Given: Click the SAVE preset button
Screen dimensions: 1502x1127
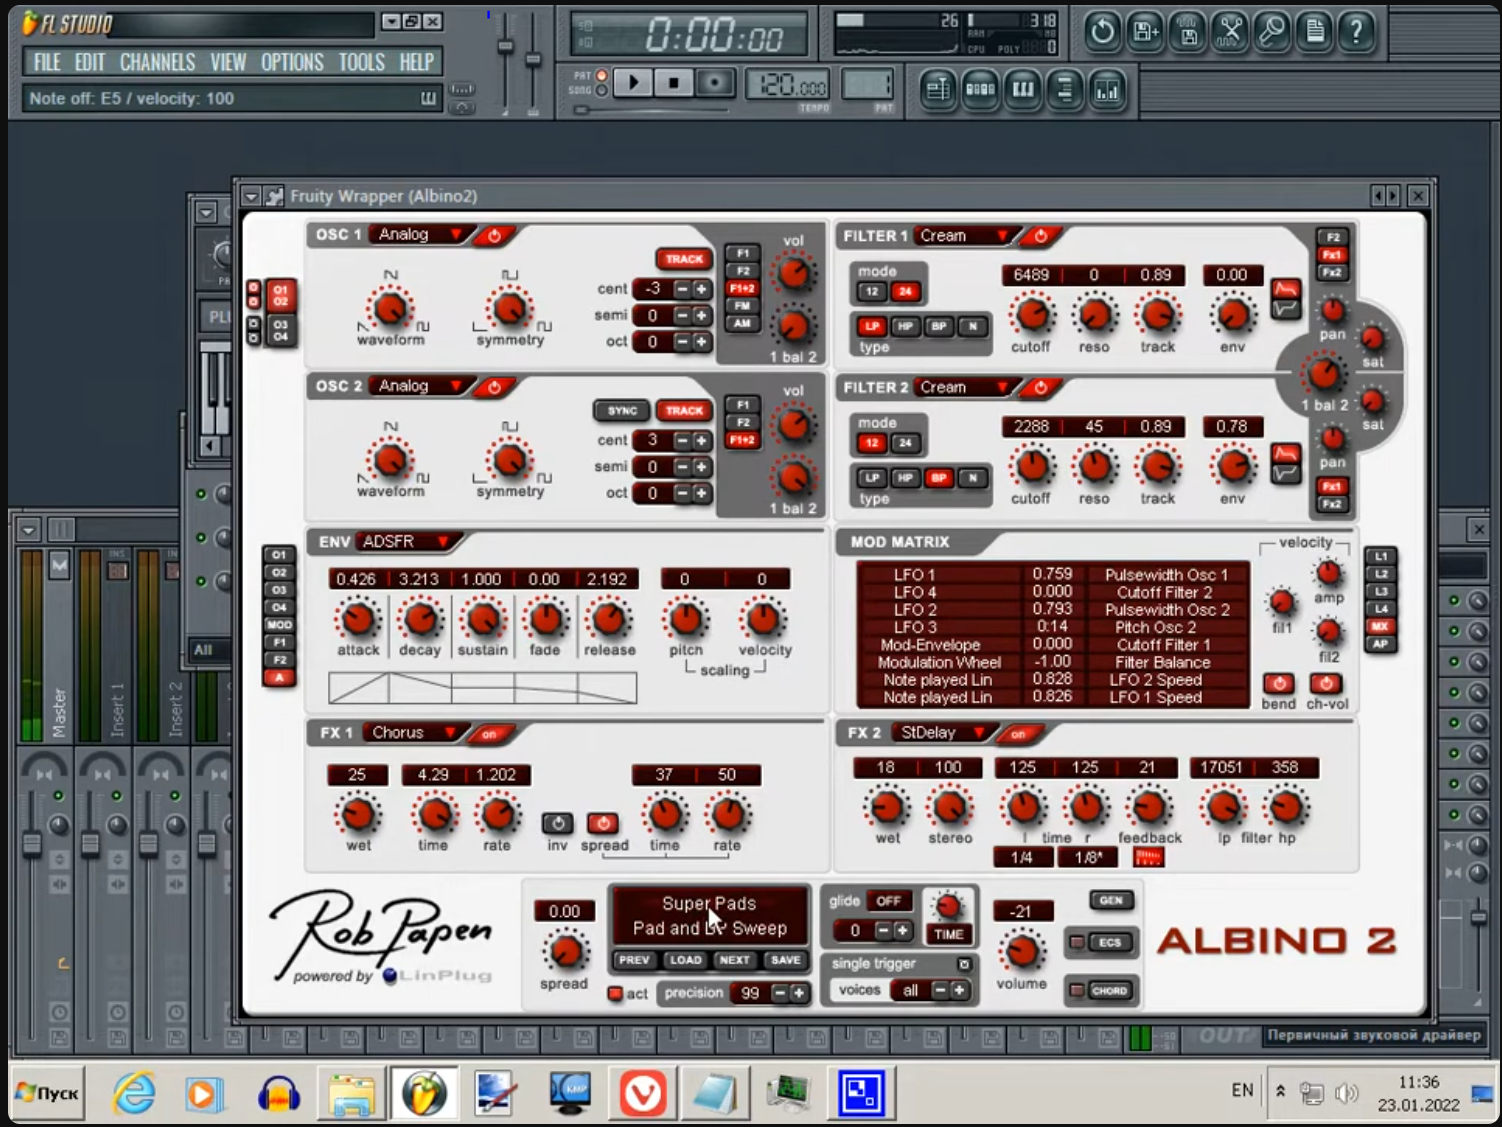Looking at the screenshot, I should click(x=785, y=960).
